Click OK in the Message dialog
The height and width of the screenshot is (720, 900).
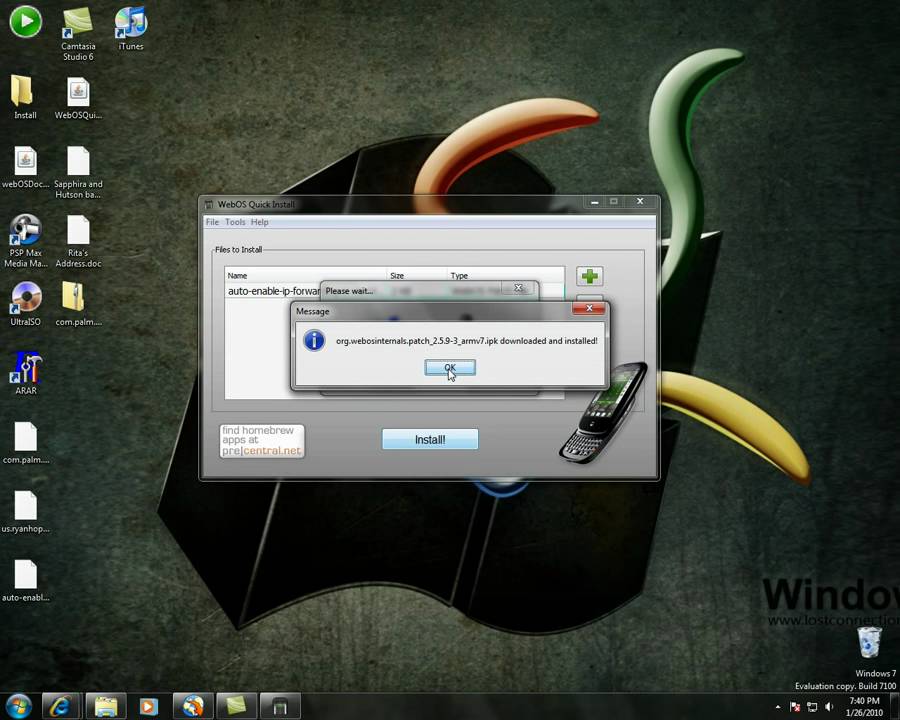449,367
